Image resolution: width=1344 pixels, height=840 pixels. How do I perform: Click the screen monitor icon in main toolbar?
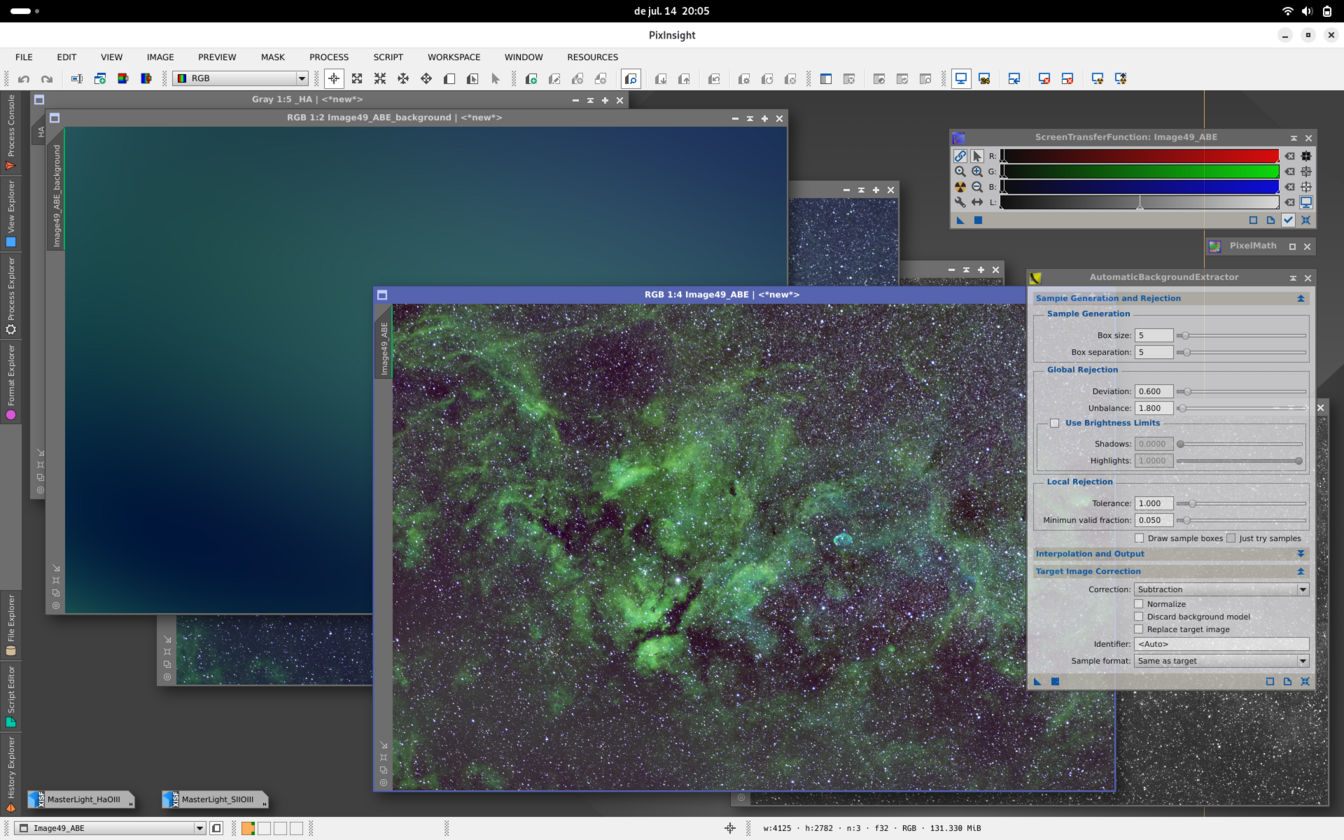pyautogui.click(x=961, y=78)
